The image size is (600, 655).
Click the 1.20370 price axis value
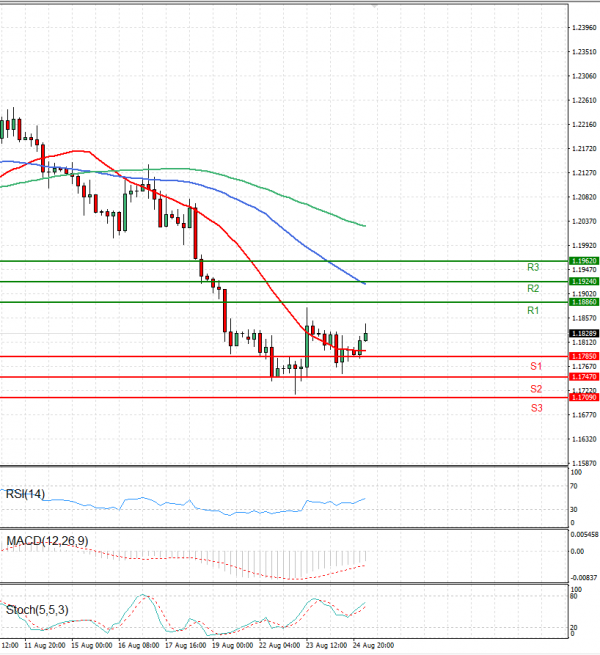584,221
